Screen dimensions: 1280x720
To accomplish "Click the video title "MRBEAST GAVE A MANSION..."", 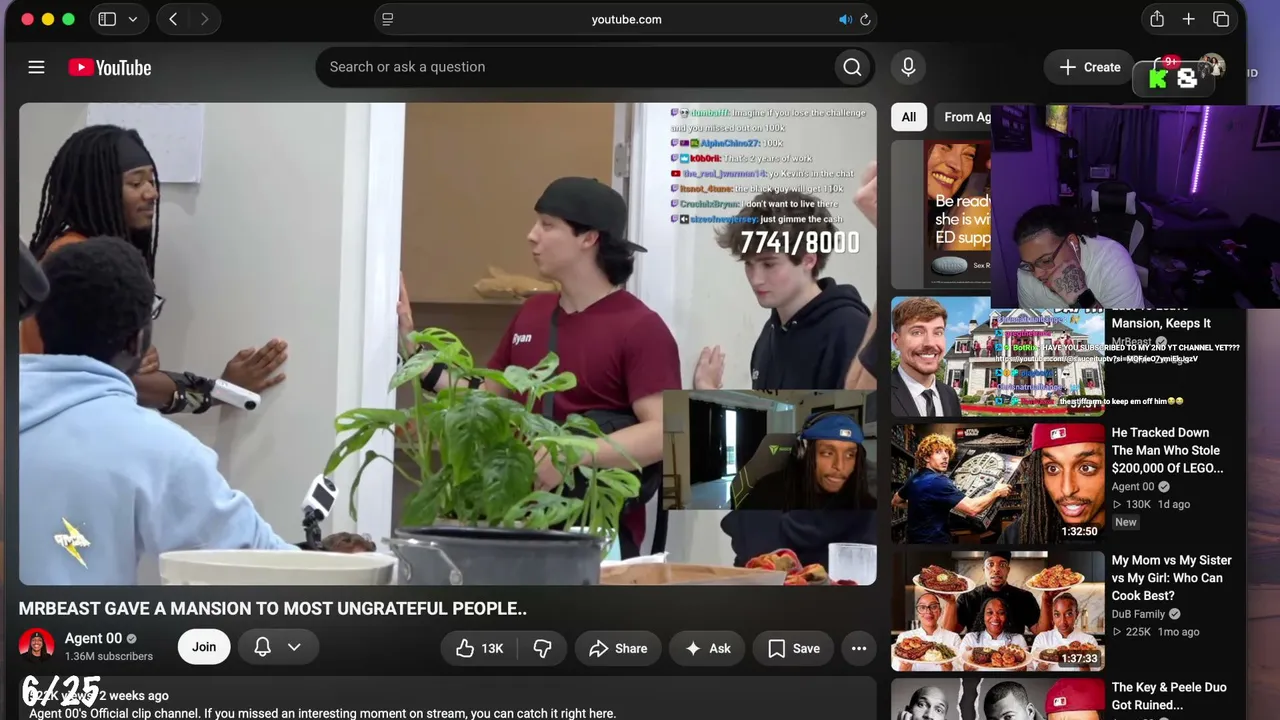I will [x=273, y=608].
